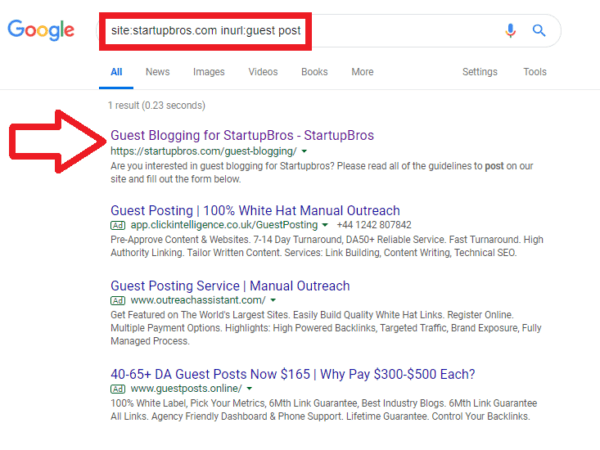Open the Books tab
This screenshot has height=450, width=600.
click(315, 72)
